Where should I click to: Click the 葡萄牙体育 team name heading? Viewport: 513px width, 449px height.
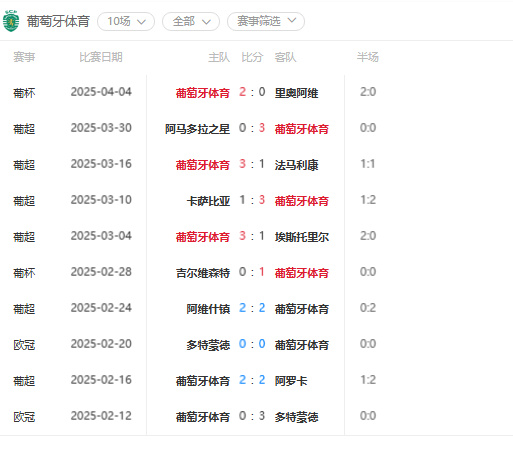[x=58, y=21]
